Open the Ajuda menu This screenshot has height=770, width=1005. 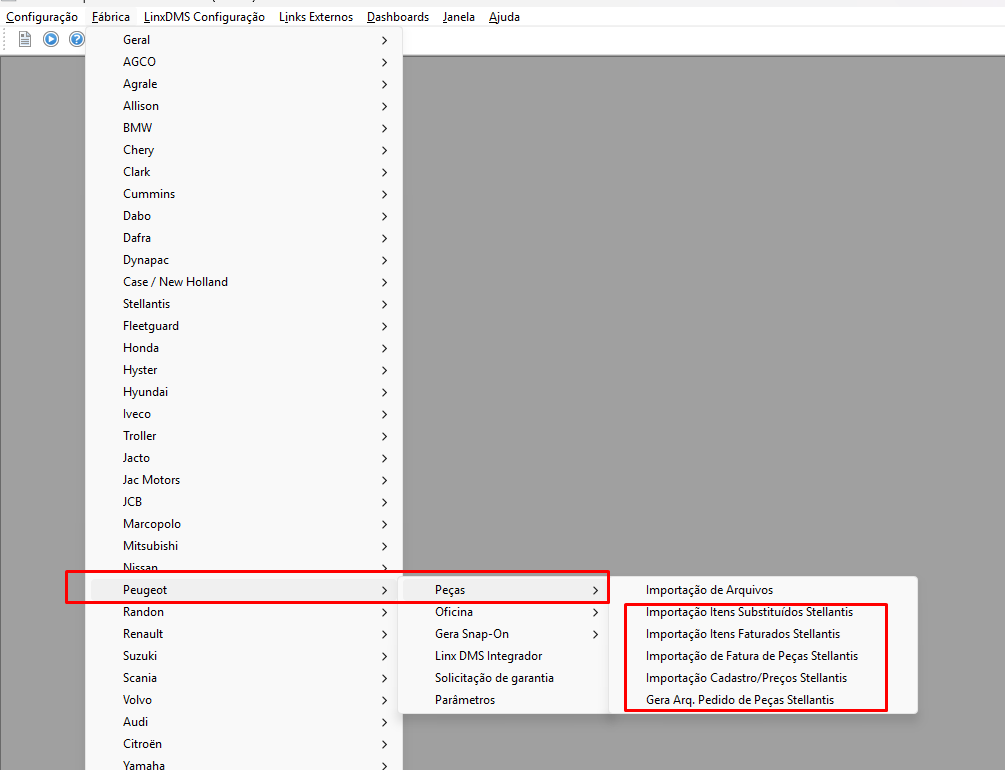pyautogui.click(x=504, y=17)
